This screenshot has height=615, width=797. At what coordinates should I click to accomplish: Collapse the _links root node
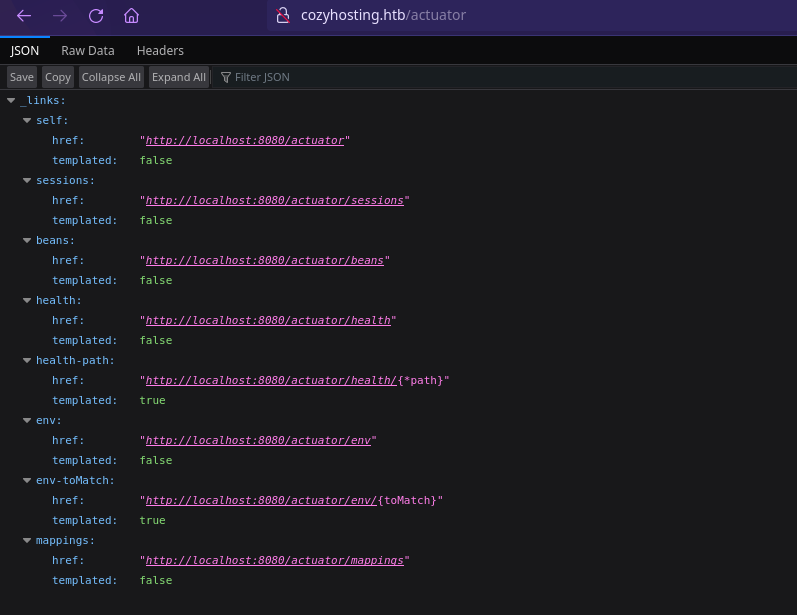(11, 101)
